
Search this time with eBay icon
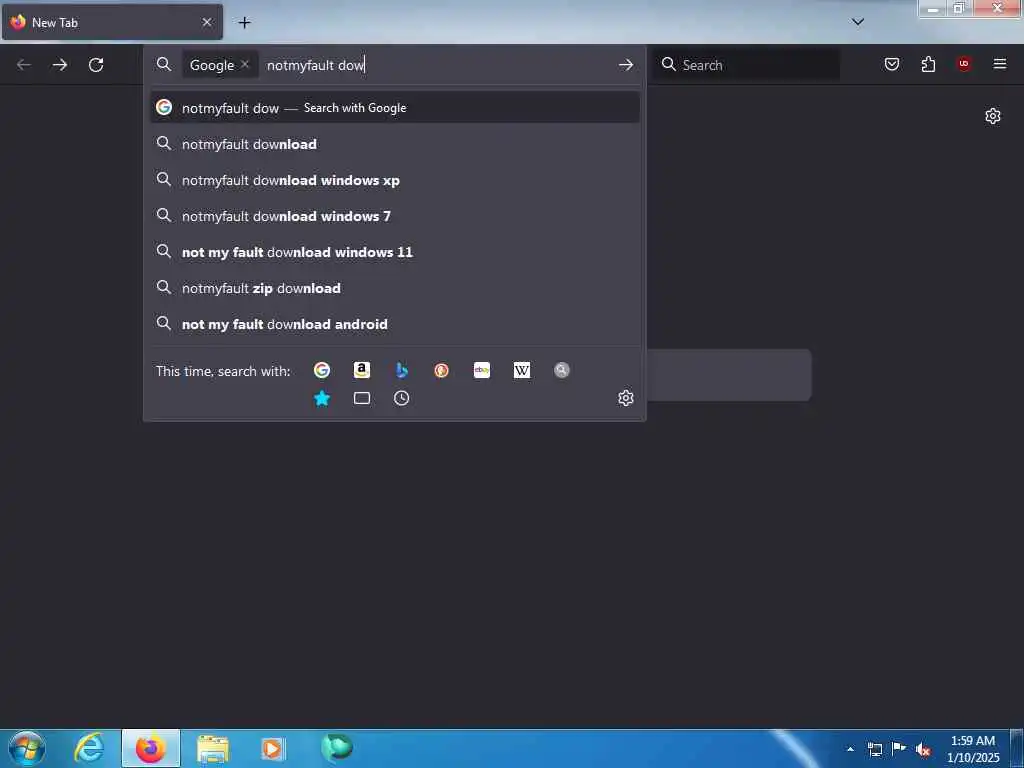coord(482,370)
